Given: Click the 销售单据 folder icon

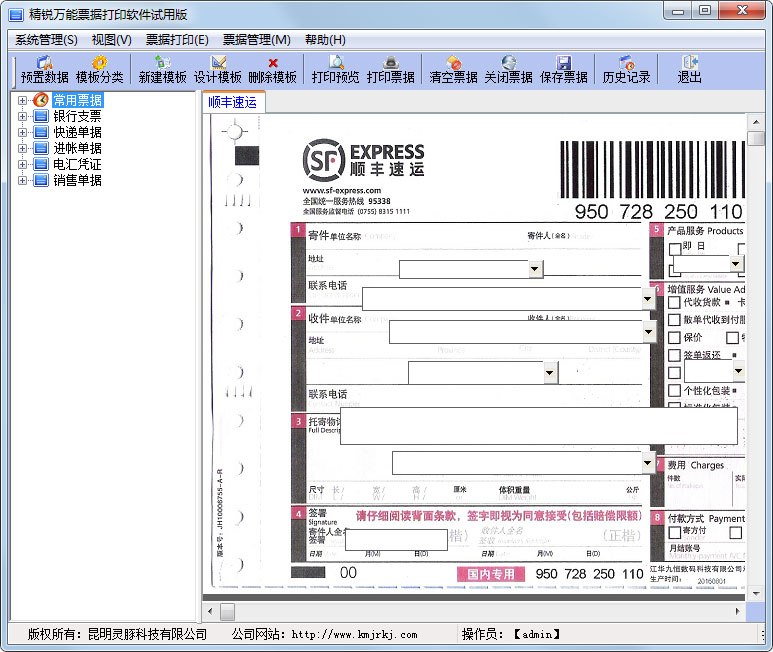Looking at the screenshot, I should 41,180.
